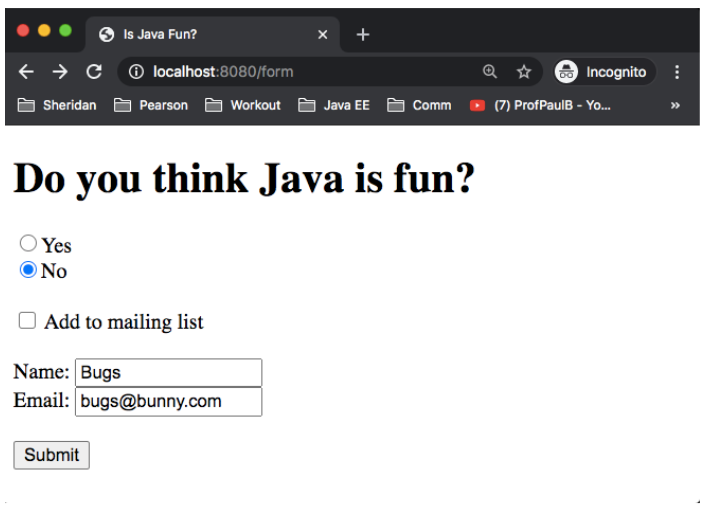711x508 pixels.
Task: Open the Chrome three-dot menu
Action: [677, 72]
